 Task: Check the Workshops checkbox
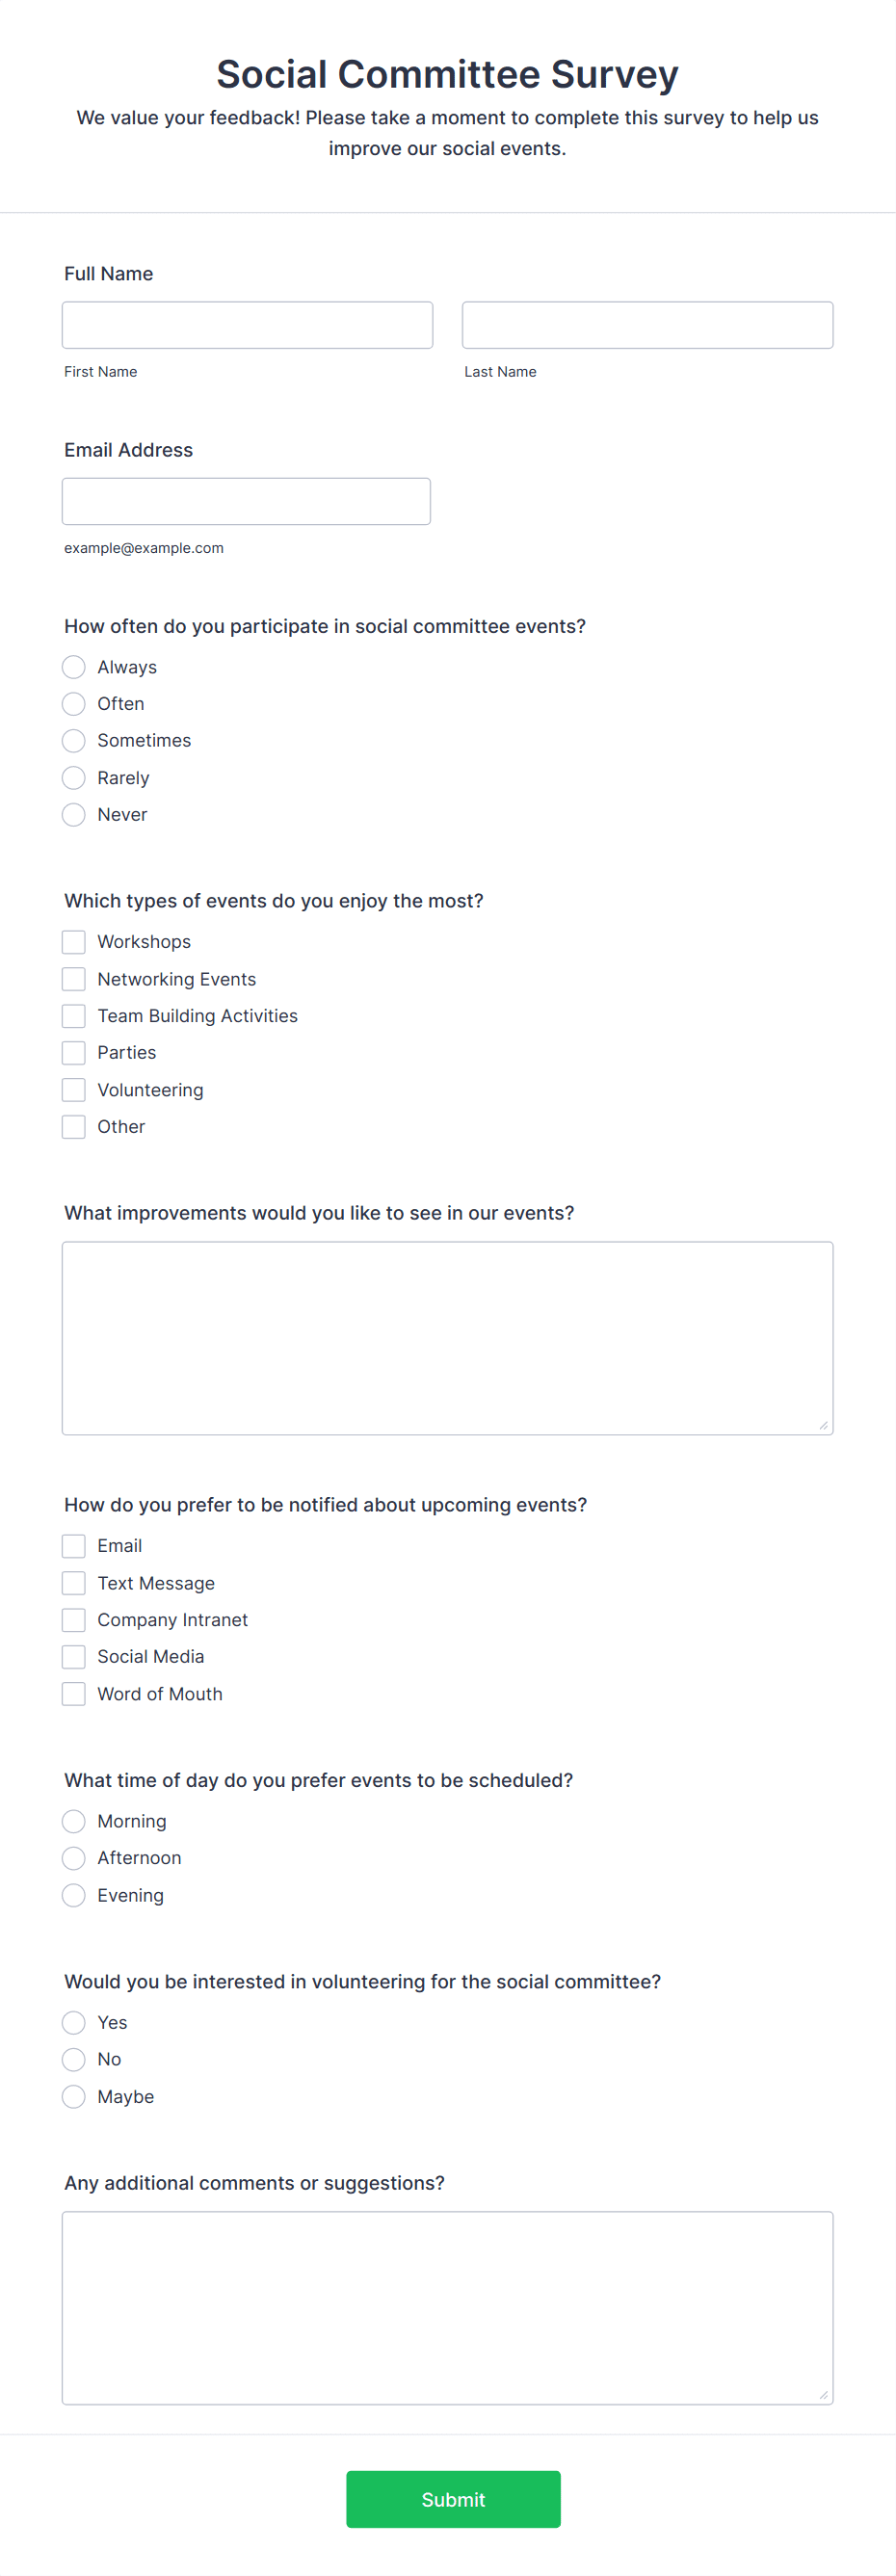(74, 942)
